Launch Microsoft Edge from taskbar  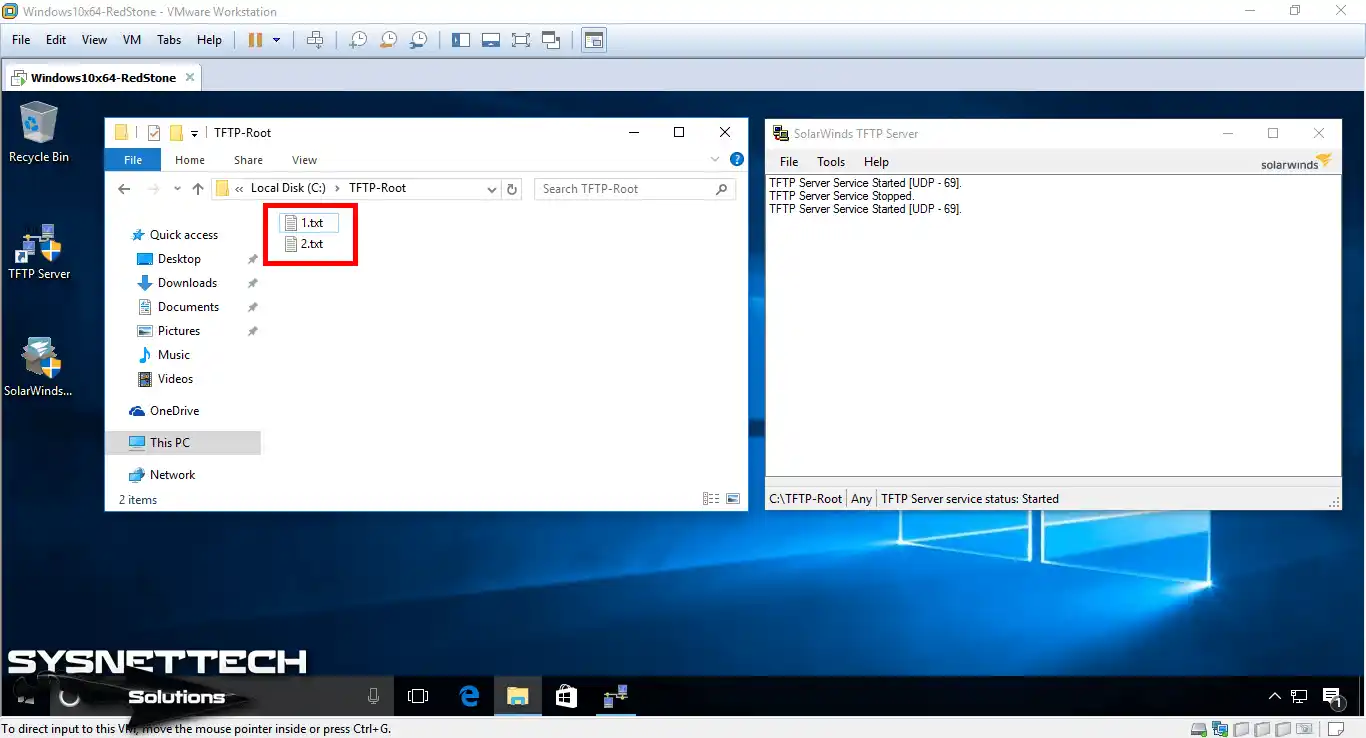tap(469, 697)
